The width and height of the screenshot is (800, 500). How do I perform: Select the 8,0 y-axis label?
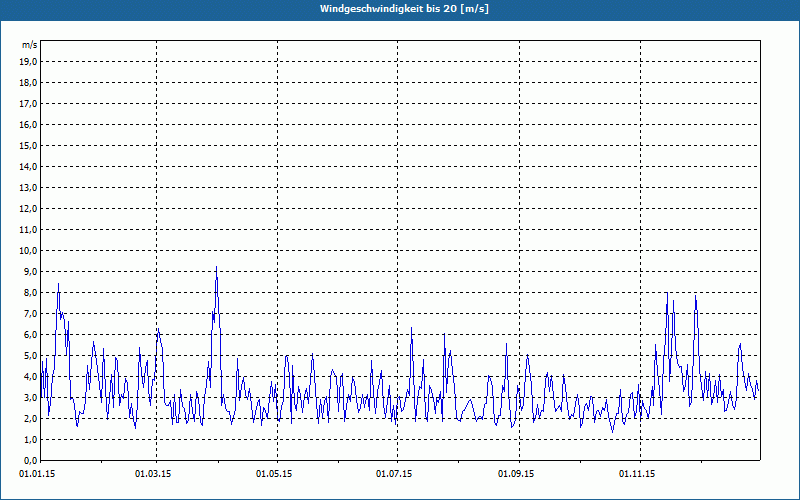[x=31, y=292]
